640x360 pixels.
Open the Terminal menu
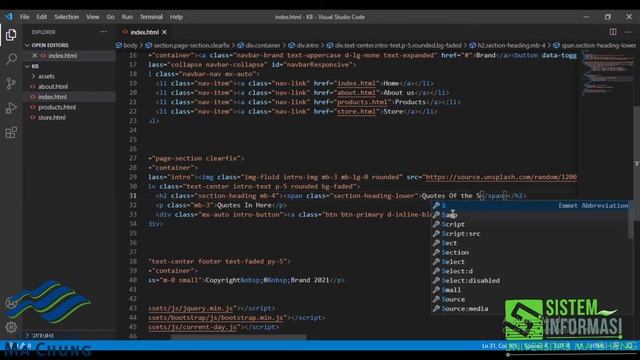151,17
